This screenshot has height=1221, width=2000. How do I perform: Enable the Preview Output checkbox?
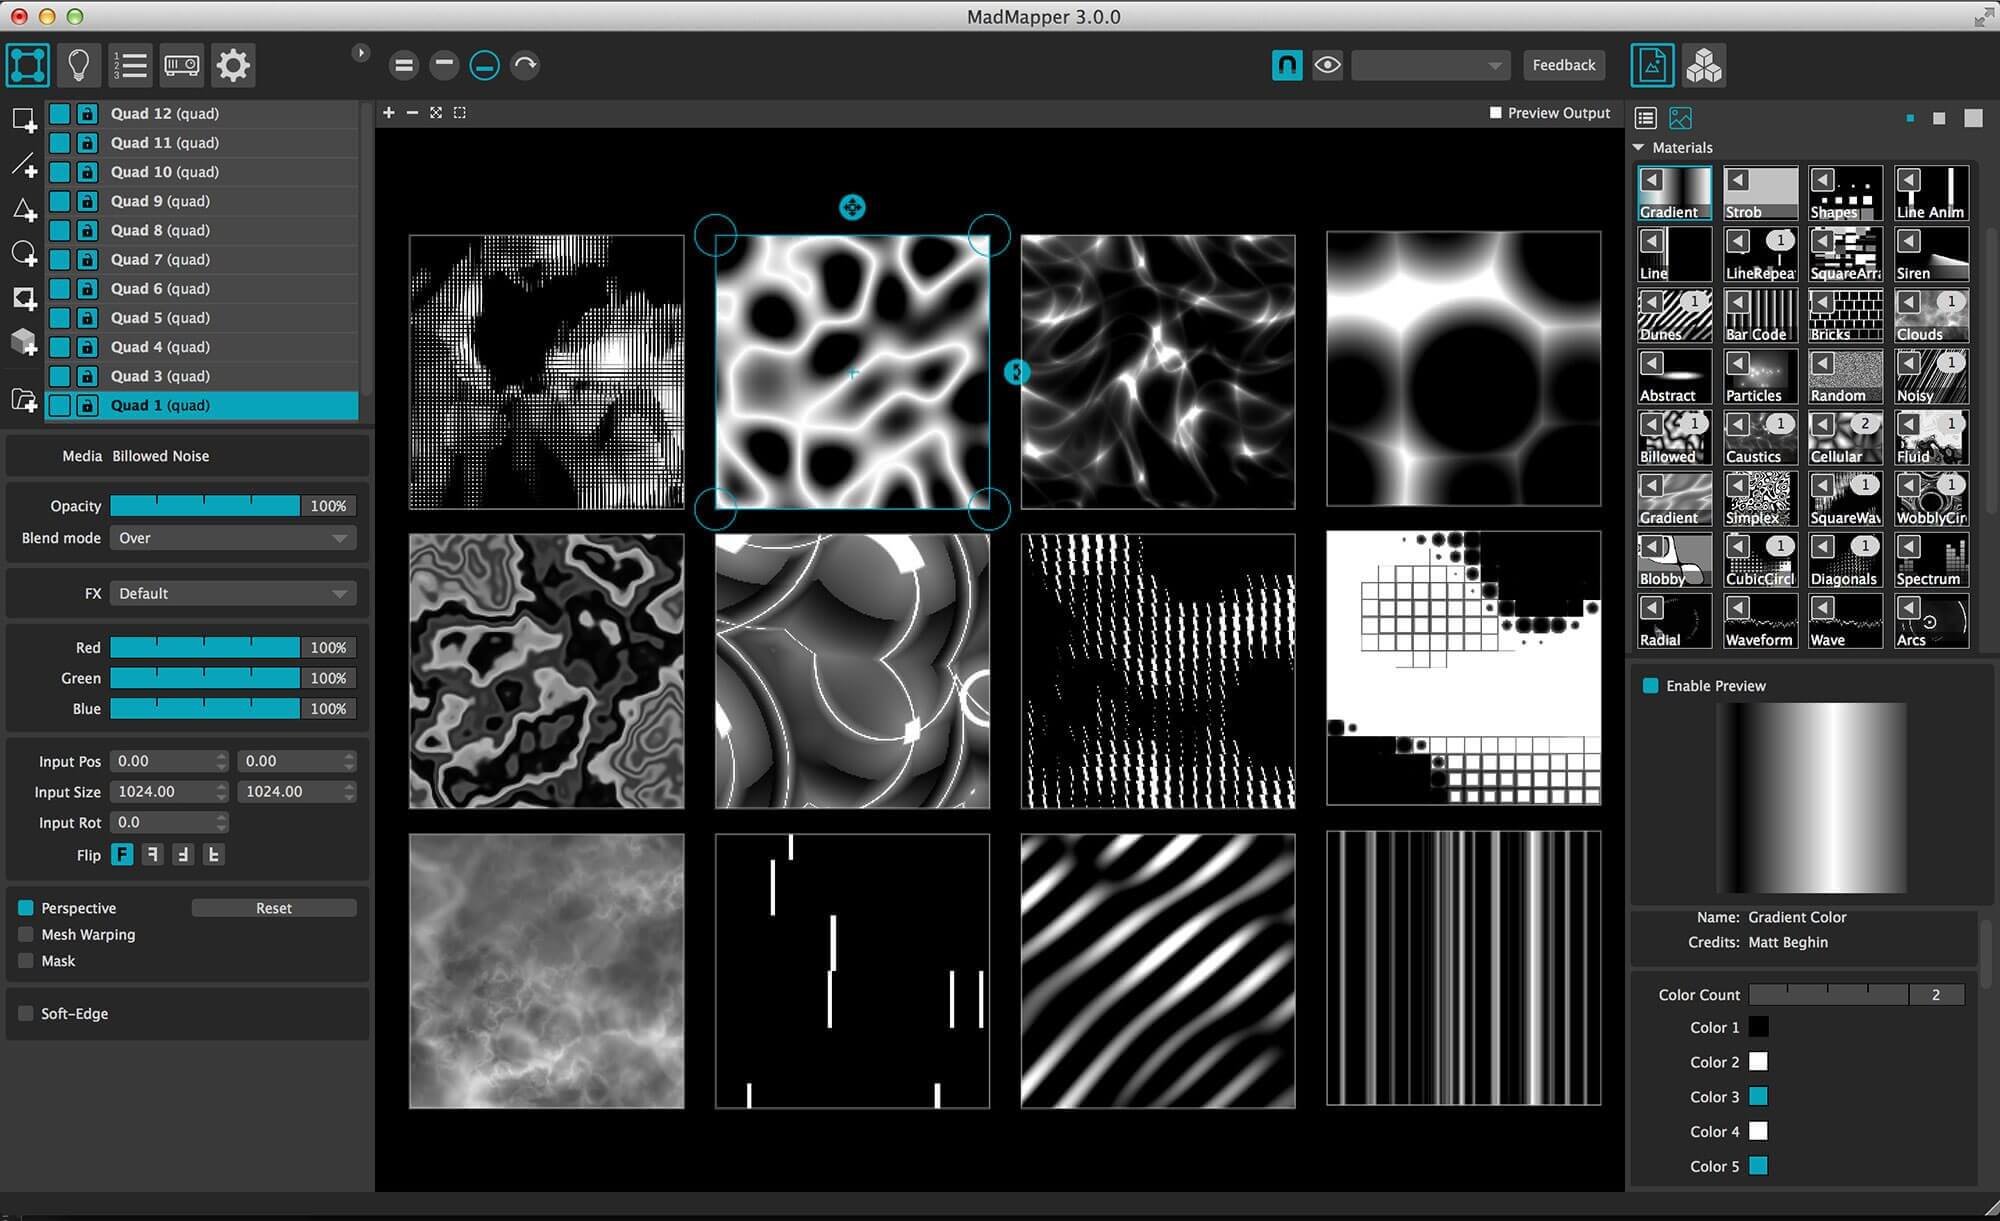1496,113
